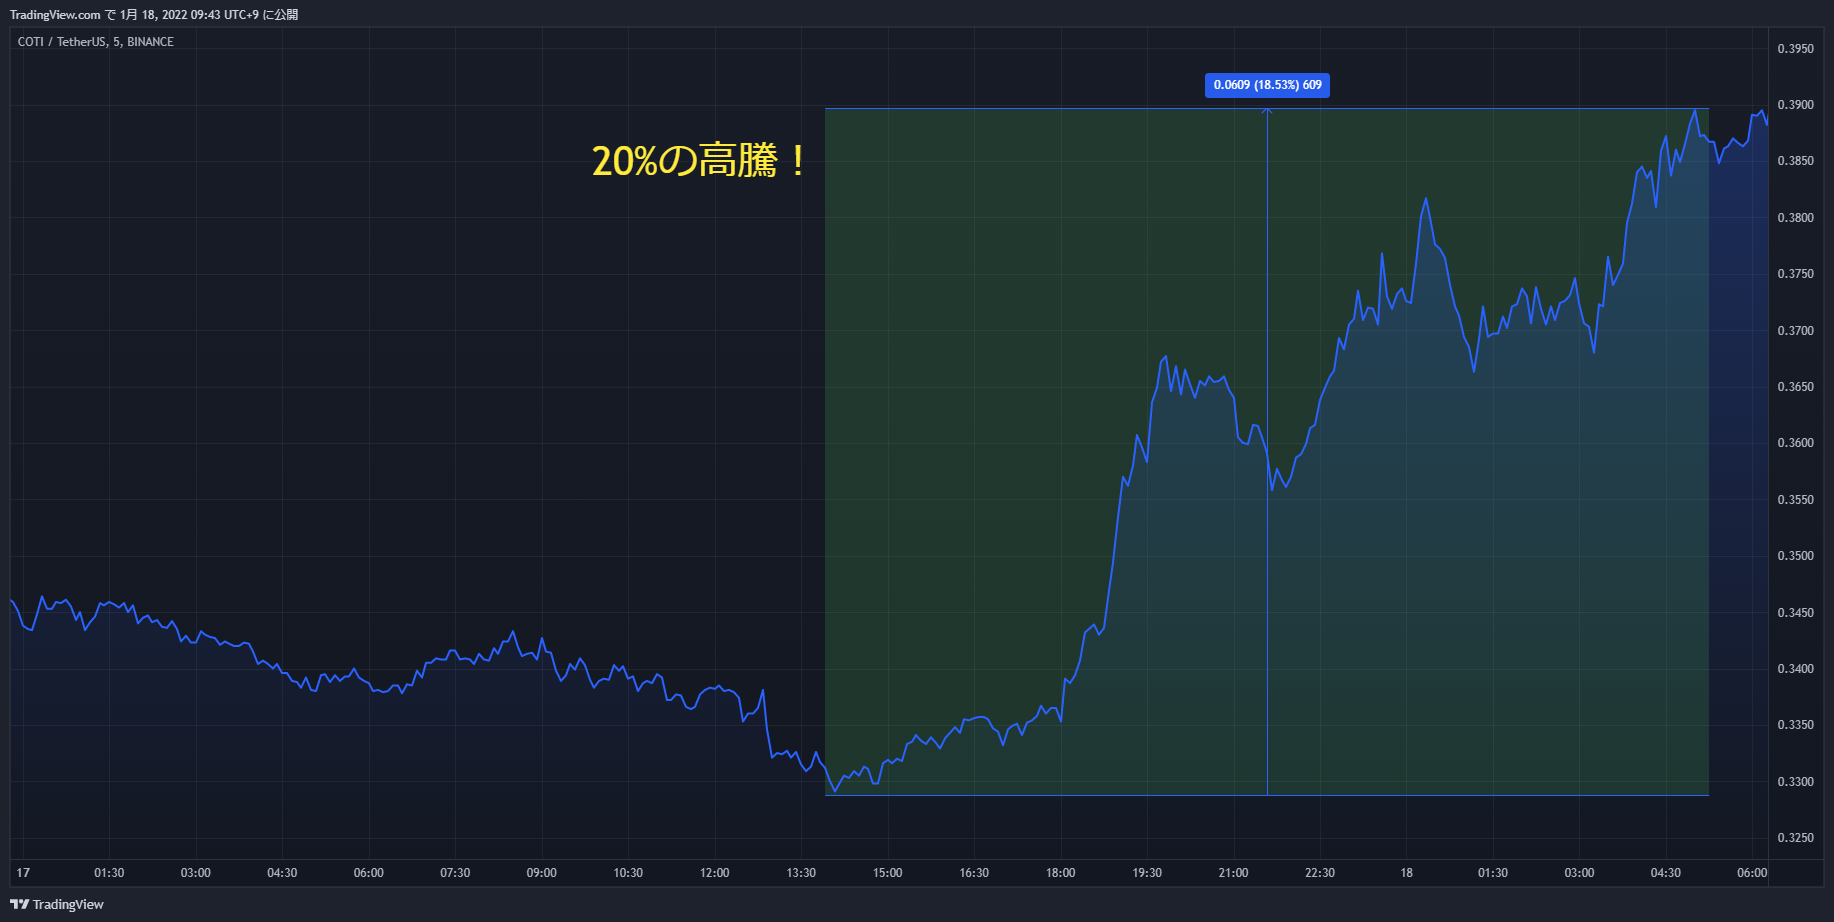Click the 18 date label on time axis
This screenshot has height=922, width=1834.
[1407, 873]
